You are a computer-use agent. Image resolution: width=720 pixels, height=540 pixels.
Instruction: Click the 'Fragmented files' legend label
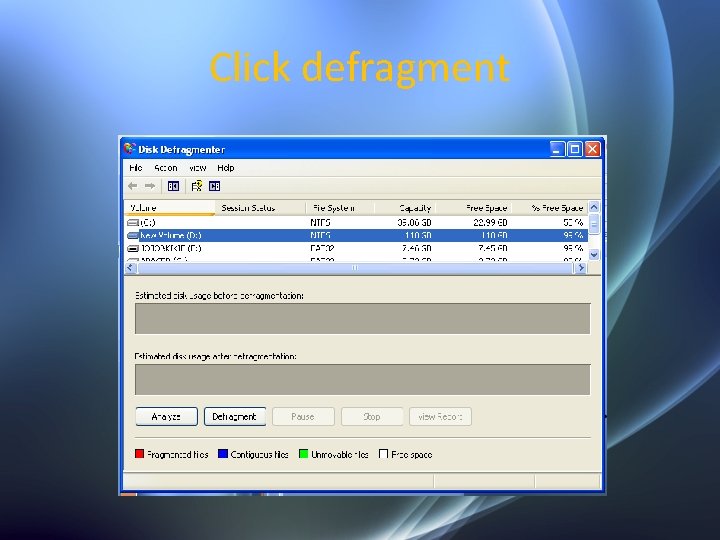tap(178, 455)
